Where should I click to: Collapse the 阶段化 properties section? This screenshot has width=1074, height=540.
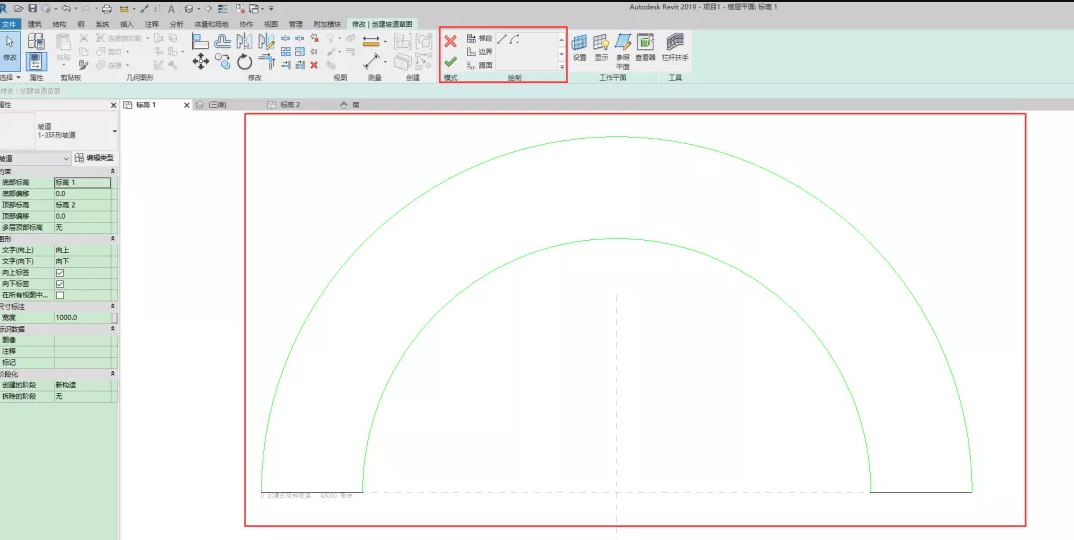point(113,373)
